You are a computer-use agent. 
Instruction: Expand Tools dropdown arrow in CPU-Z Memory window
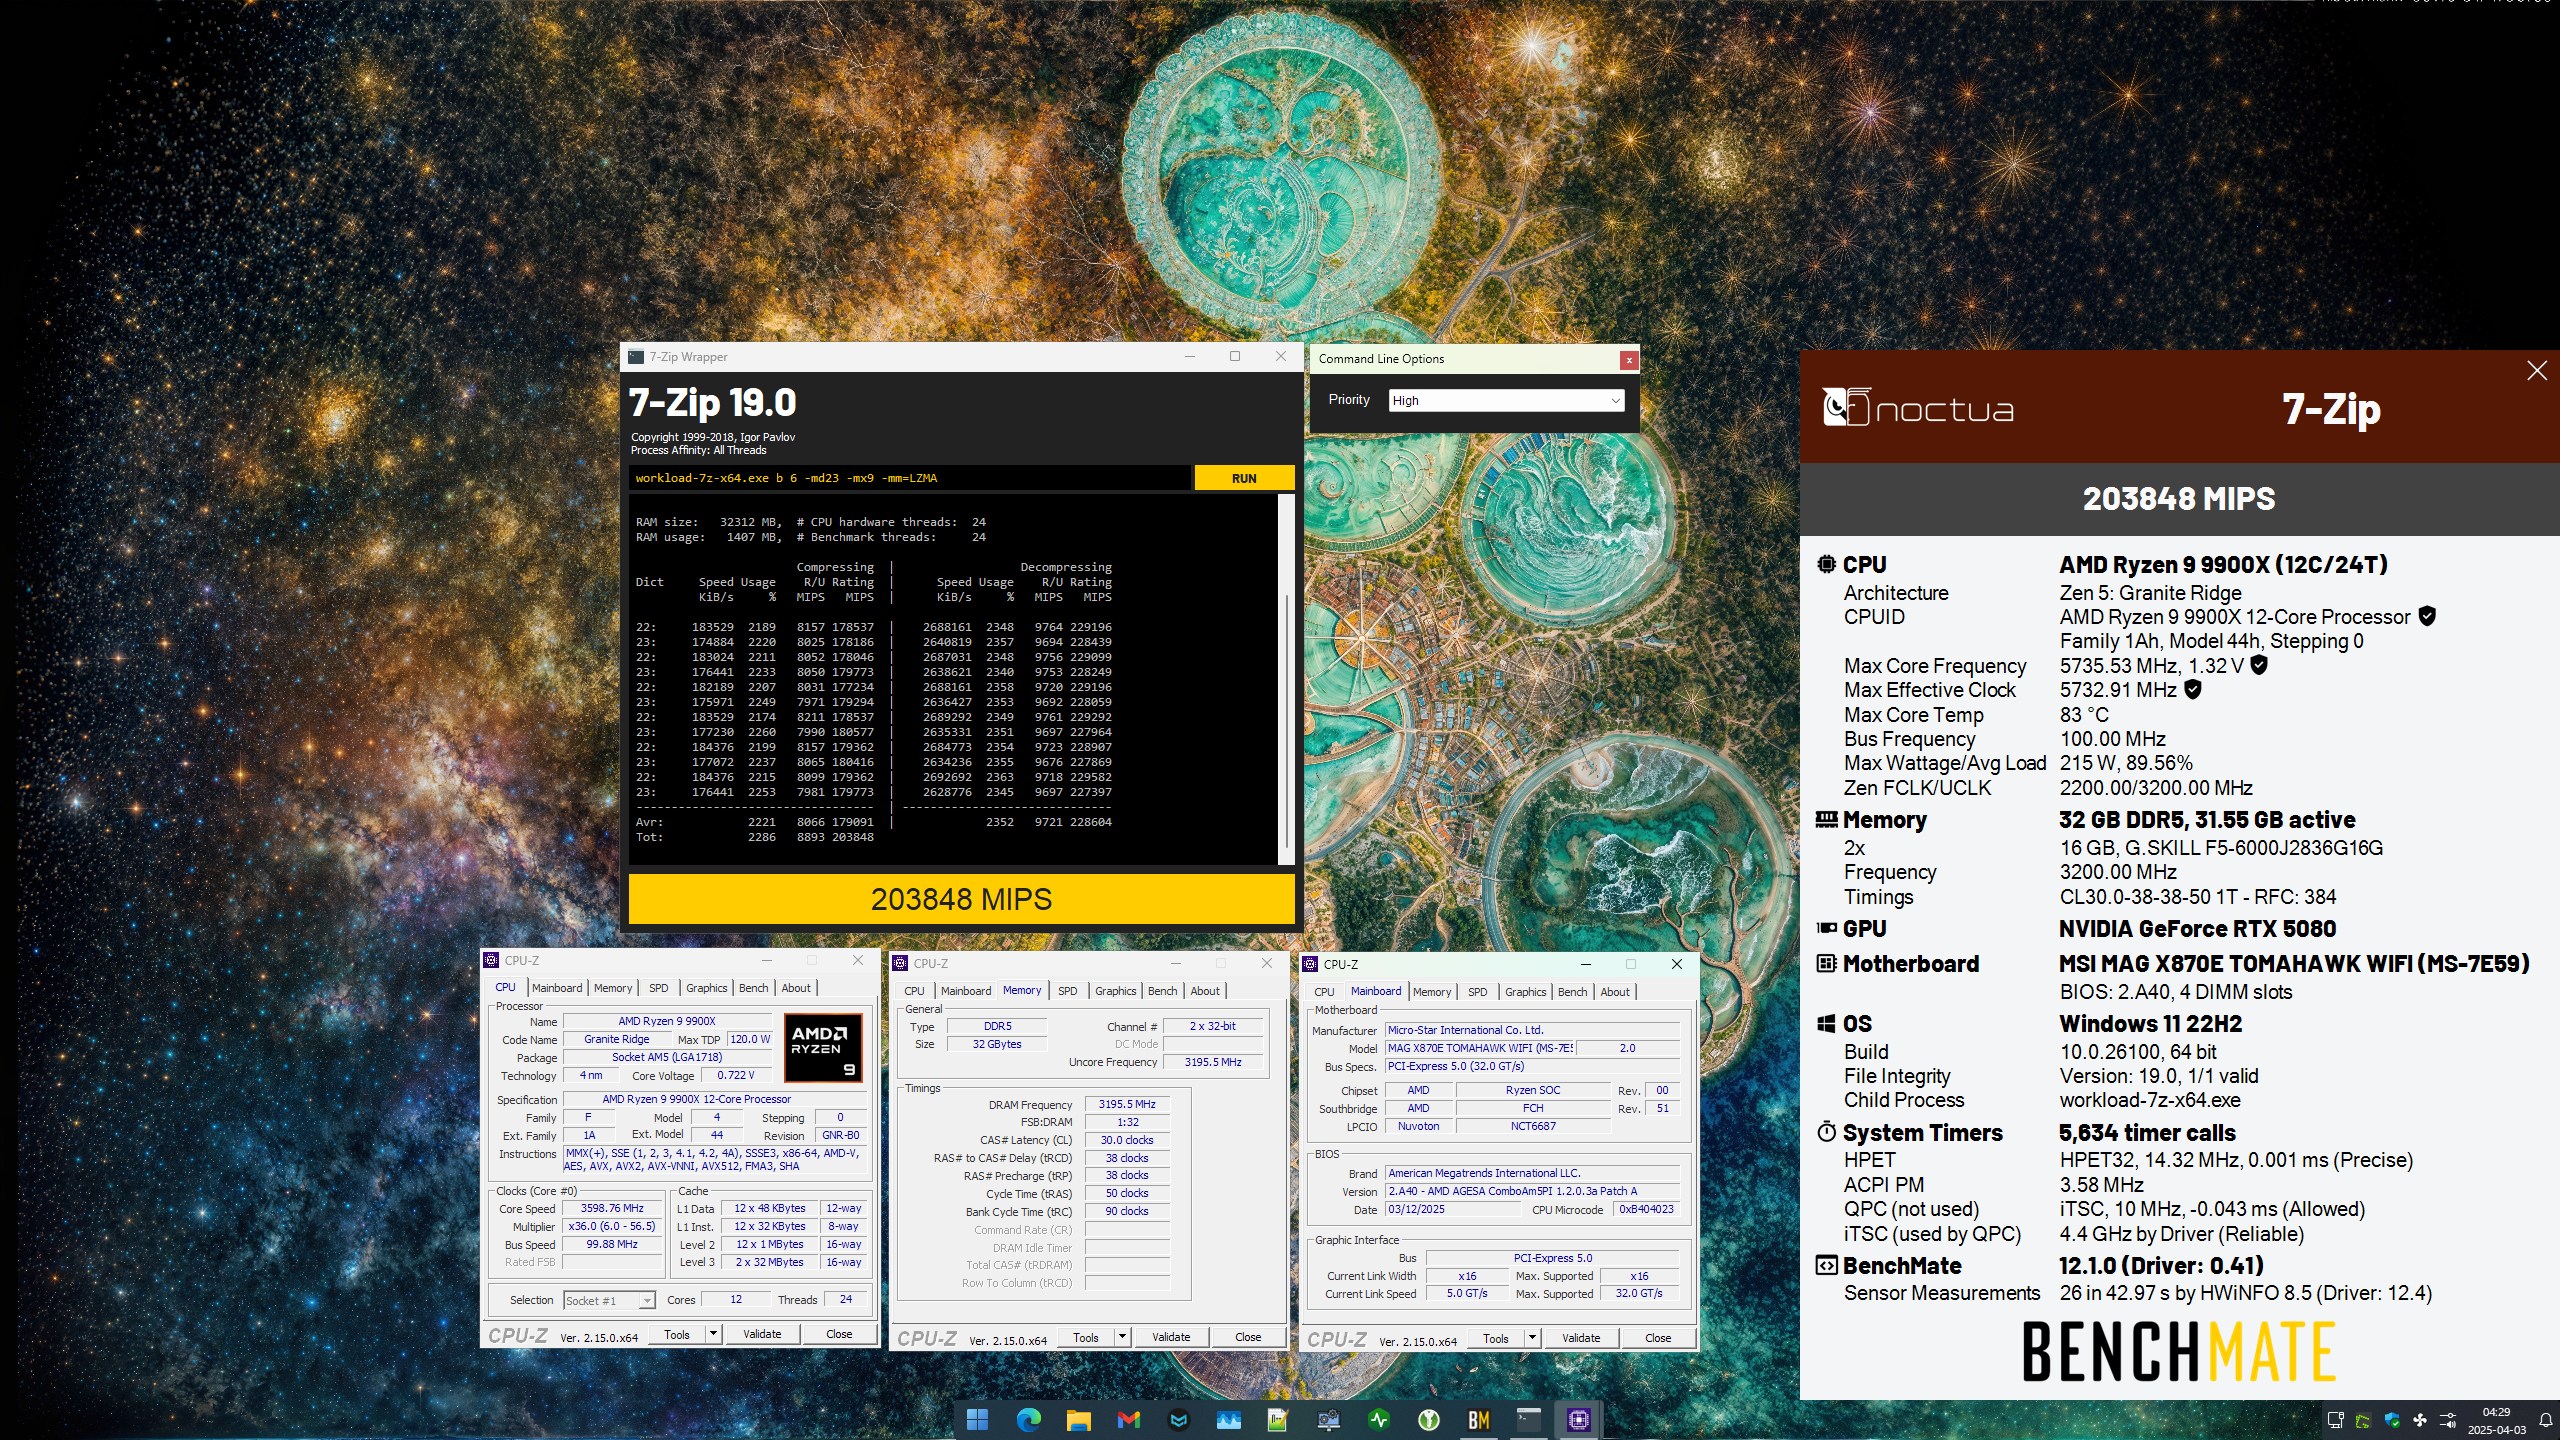[x=1122, y=1337]
